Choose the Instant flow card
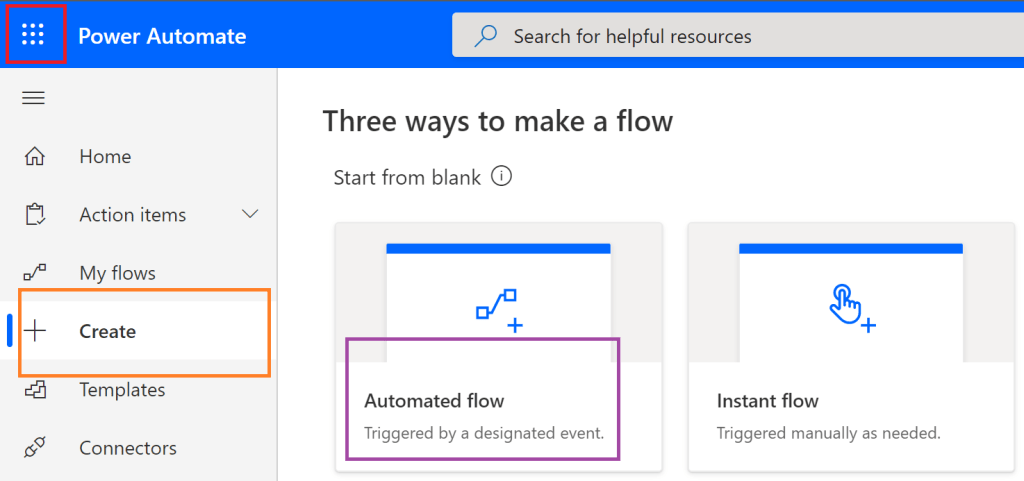 pyautogui.click(x=850, y=346)
